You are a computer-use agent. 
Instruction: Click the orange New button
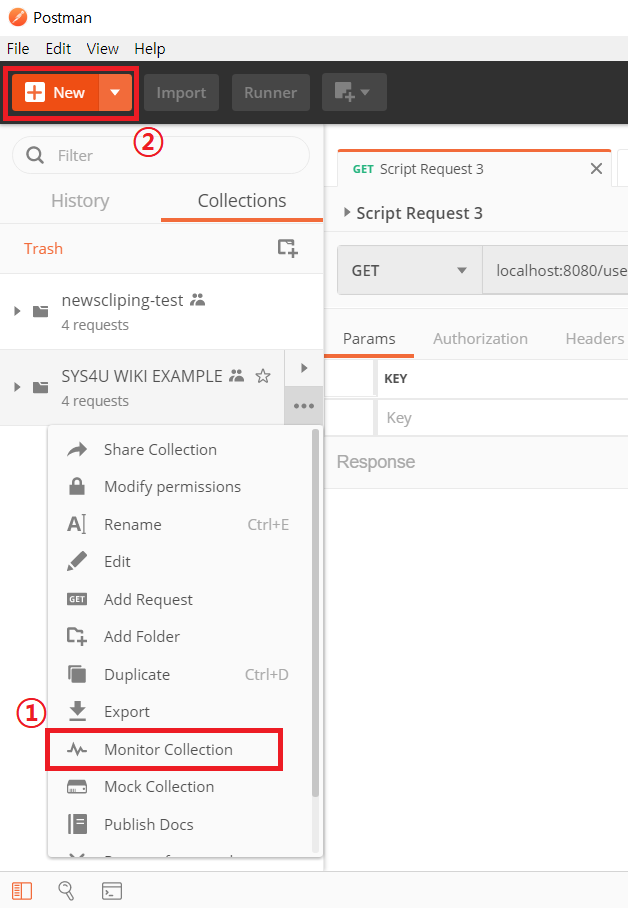(56, 93)
